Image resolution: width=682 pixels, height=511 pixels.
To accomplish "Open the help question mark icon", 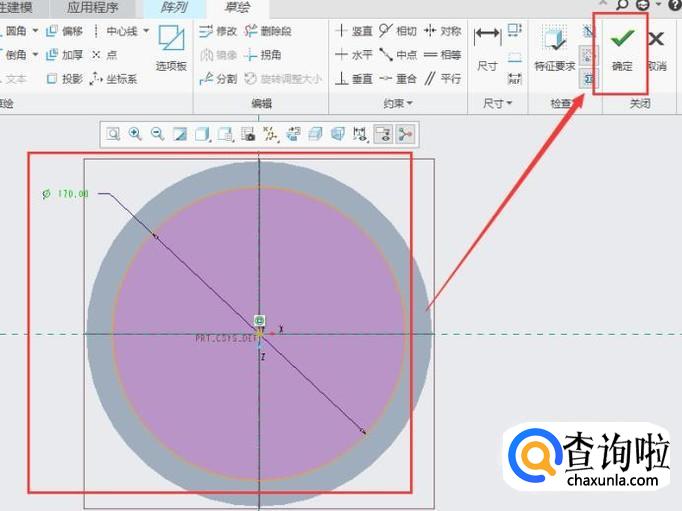I will point(674,4).
